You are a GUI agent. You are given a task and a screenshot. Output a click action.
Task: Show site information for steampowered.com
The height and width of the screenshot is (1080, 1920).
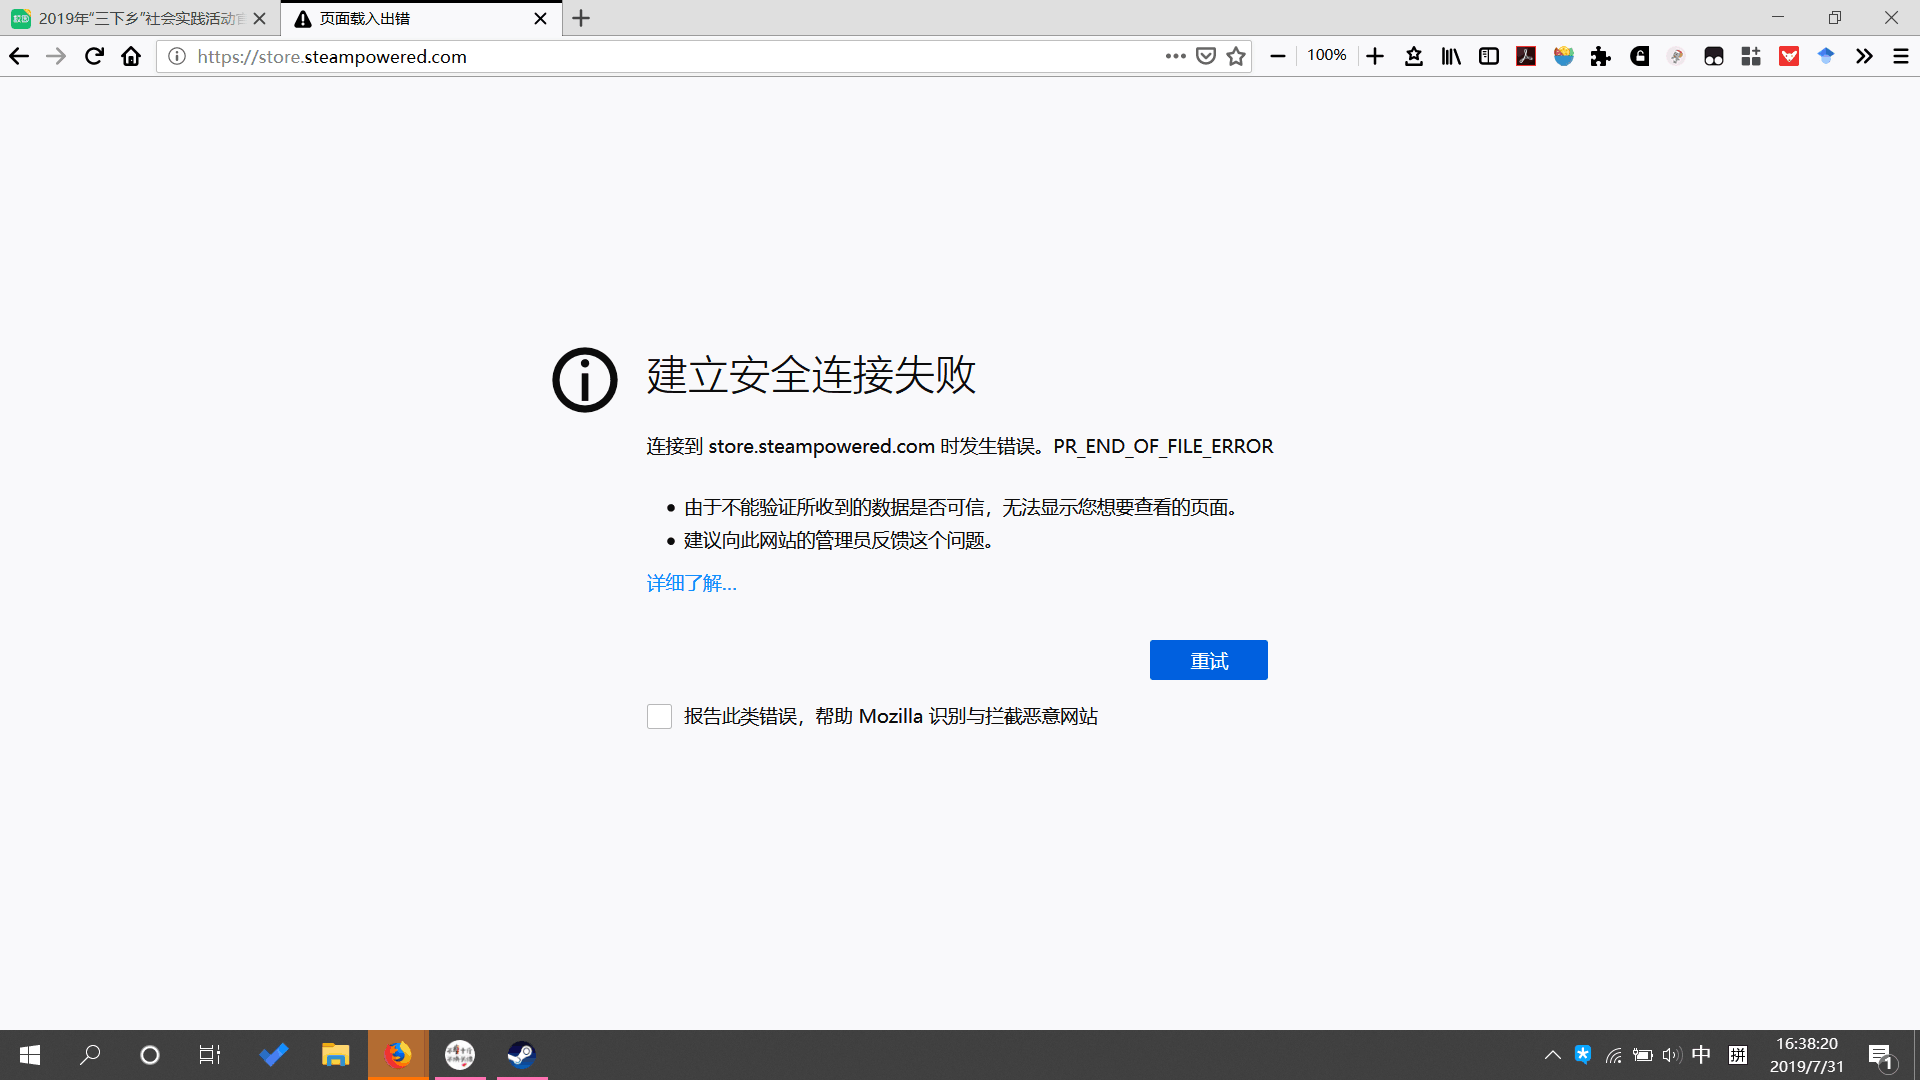click(177, 56)
